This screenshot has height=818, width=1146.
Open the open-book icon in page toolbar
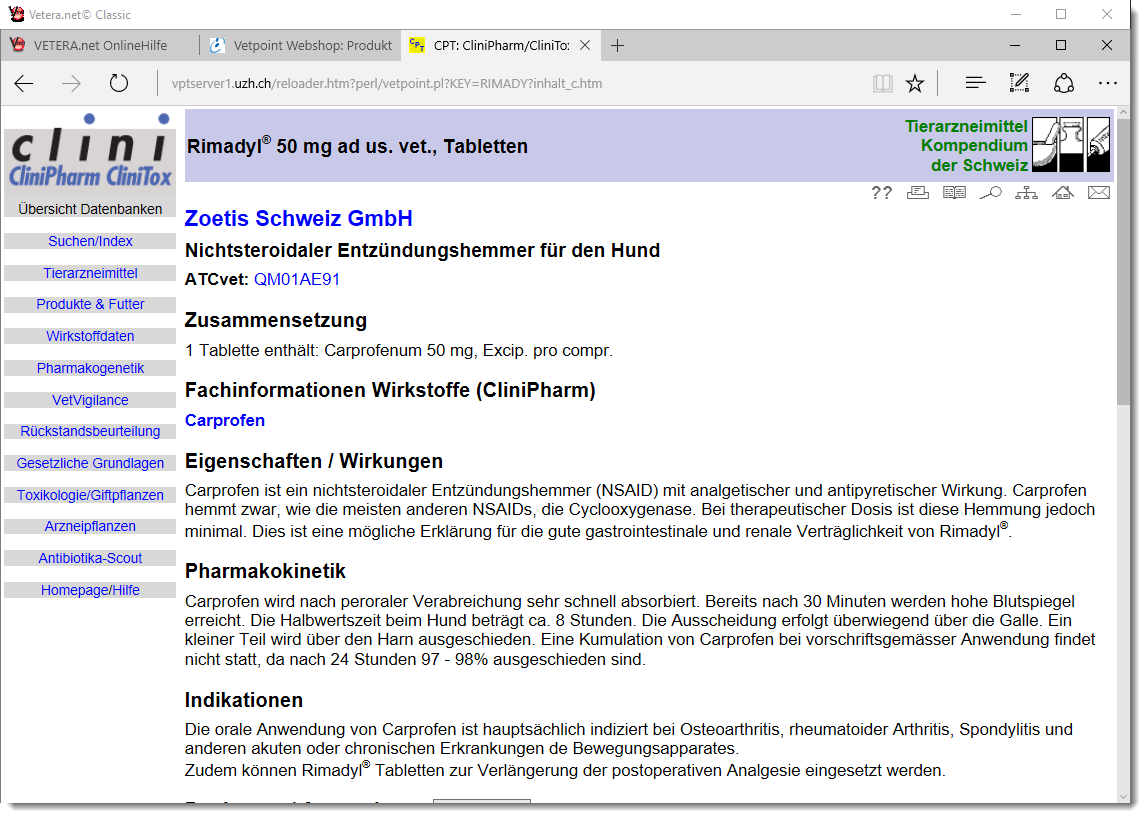coord(954,193)
